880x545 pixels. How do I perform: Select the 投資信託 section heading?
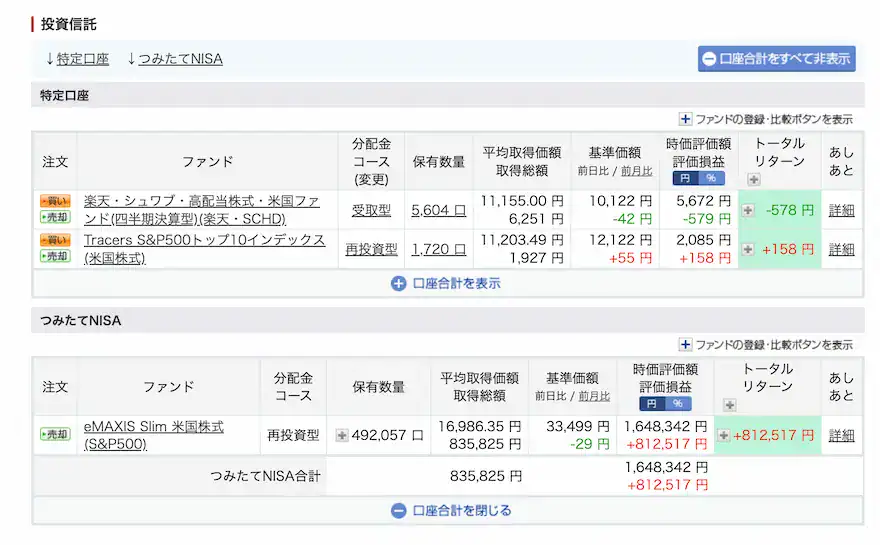click(68, 24)
